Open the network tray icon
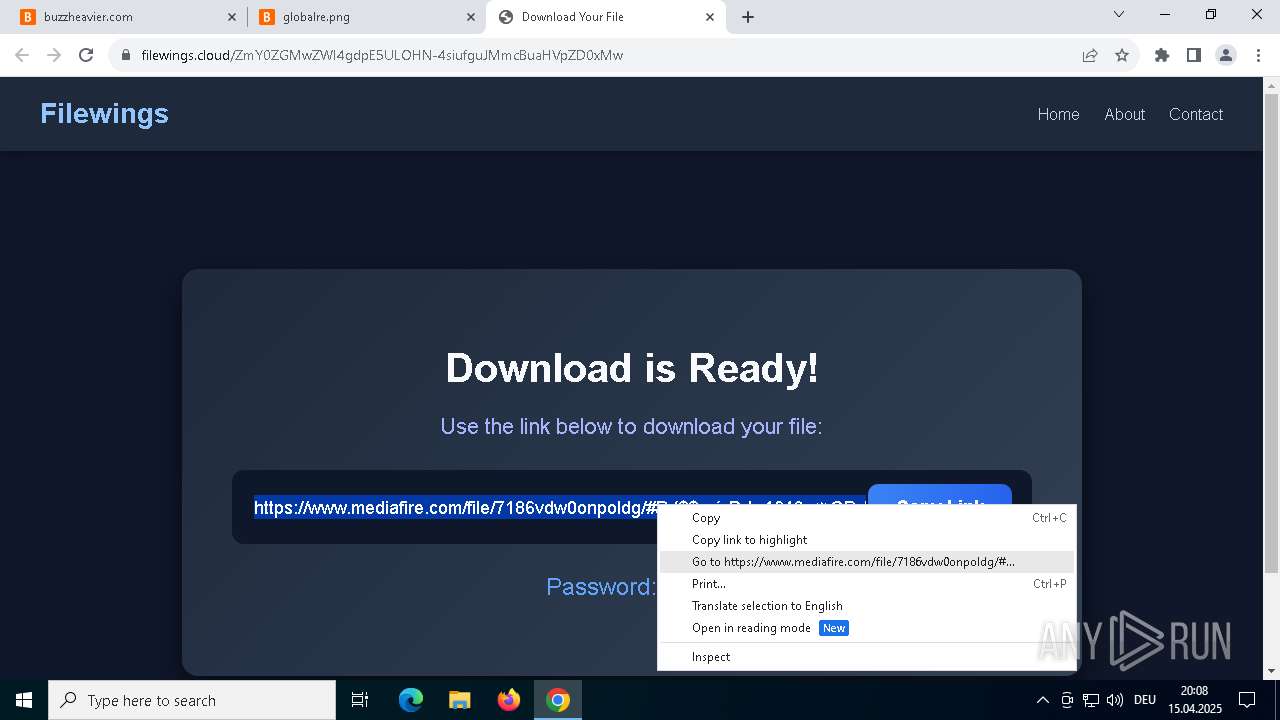The width and height of the screenshot is (1280, 720). [1091, 700]
